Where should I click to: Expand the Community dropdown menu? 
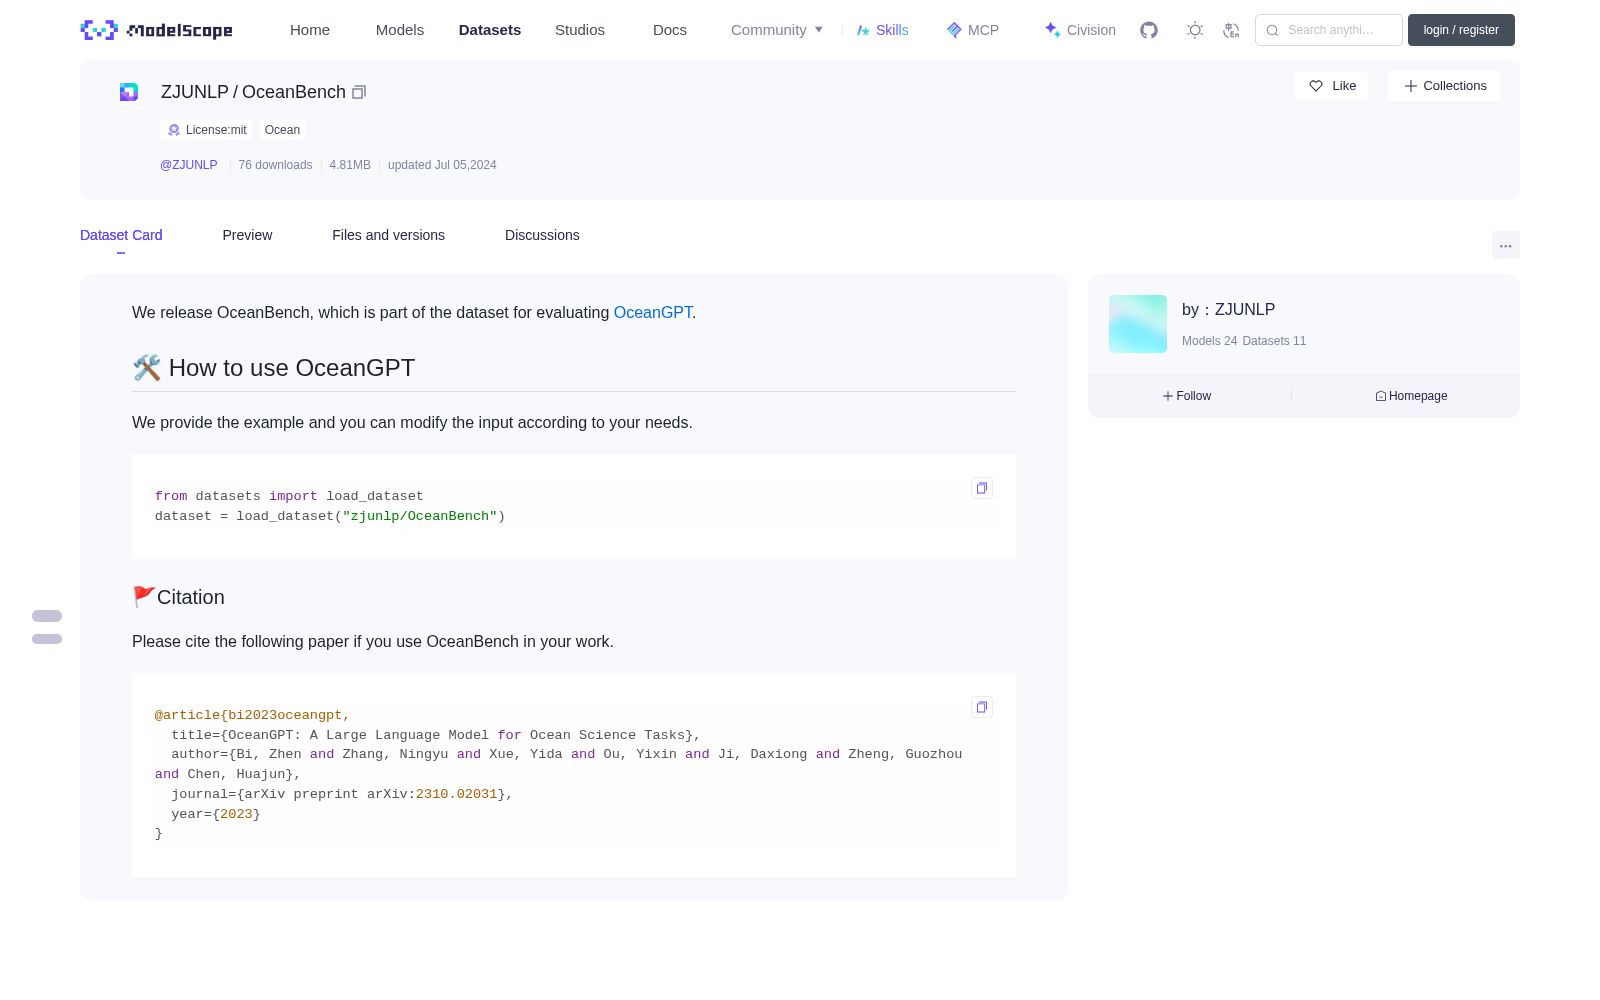pyautogui.click(x=777, y=30)
